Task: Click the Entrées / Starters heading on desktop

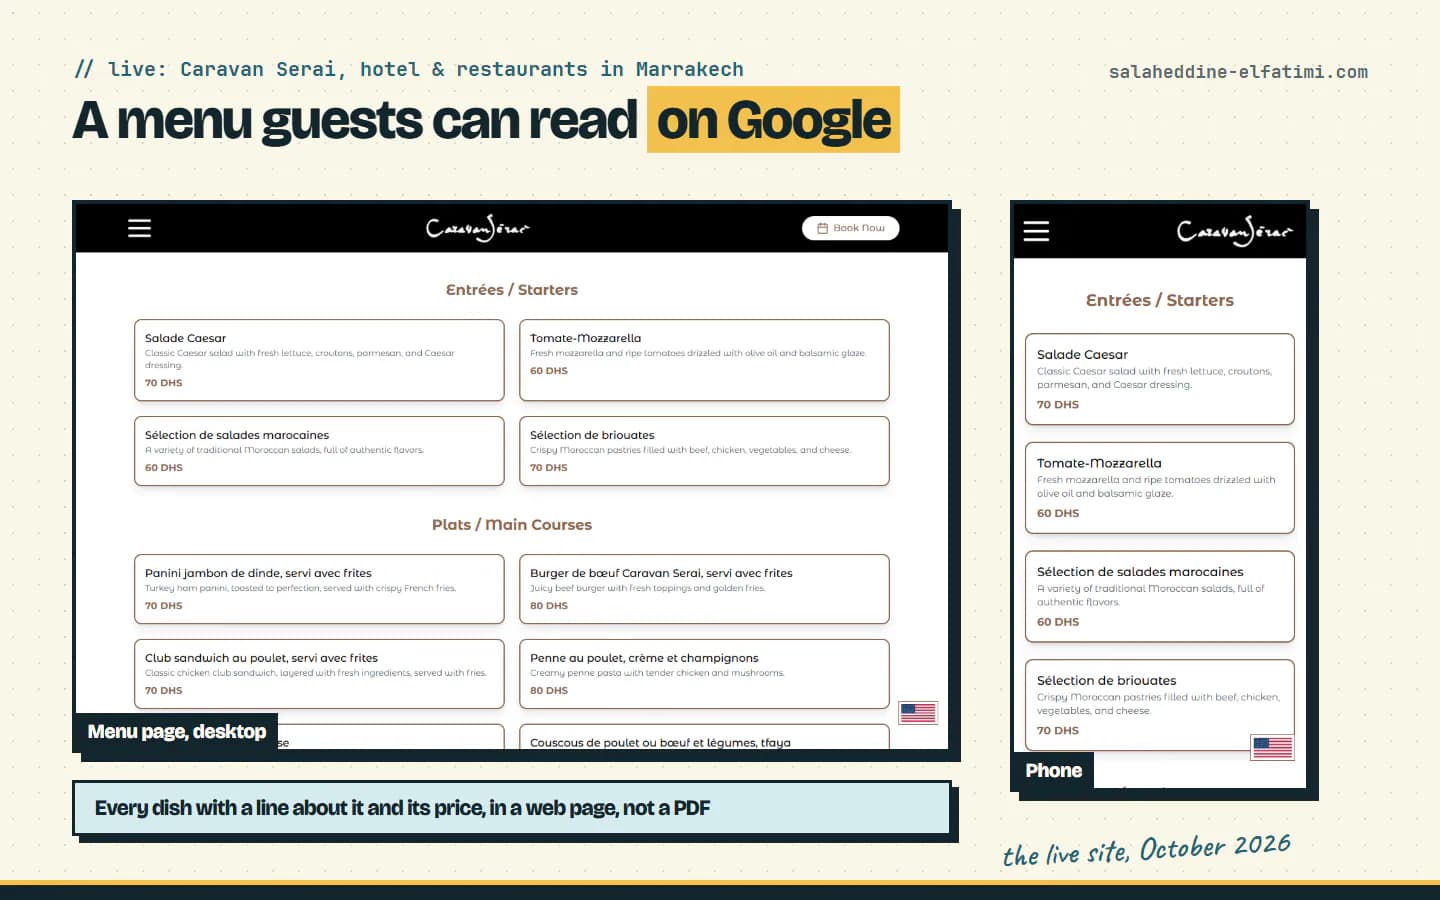Action: 512,290
